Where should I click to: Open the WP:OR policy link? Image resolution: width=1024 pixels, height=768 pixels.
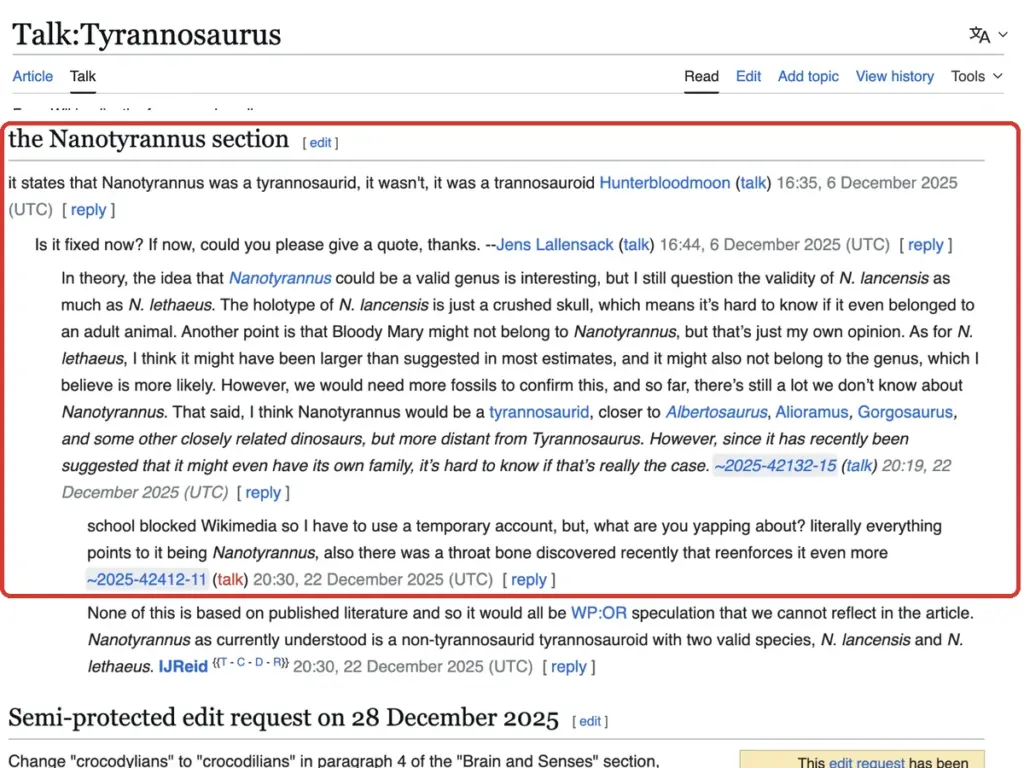click(599, 613)
